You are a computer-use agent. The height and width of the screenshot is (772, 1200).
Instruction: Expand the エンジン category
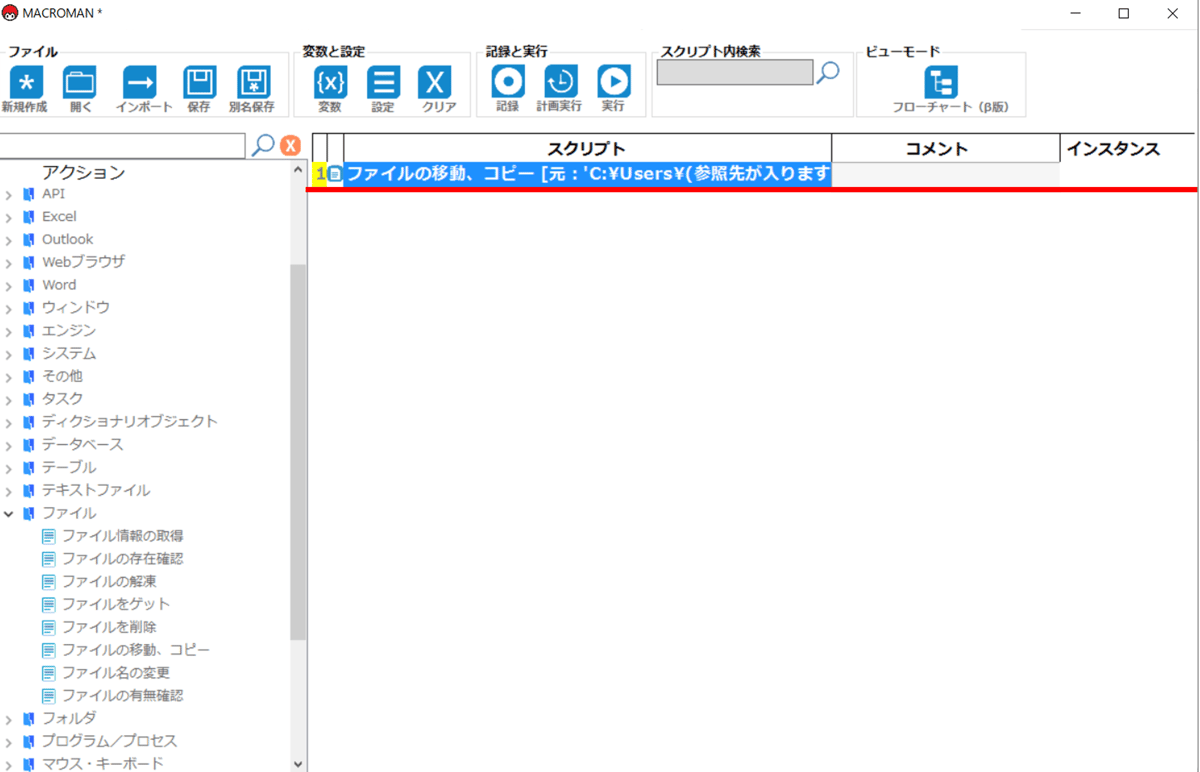[x=8, y=331]
